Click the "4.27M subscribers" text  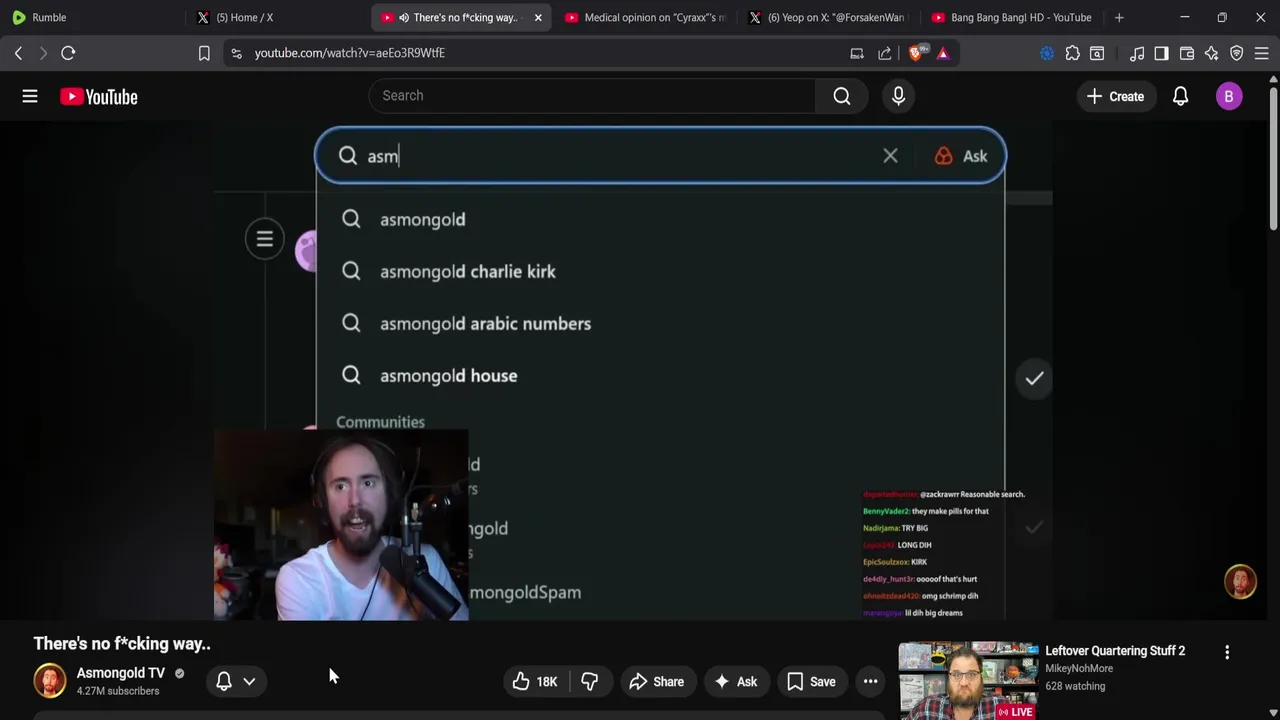(x=118, y=691)
